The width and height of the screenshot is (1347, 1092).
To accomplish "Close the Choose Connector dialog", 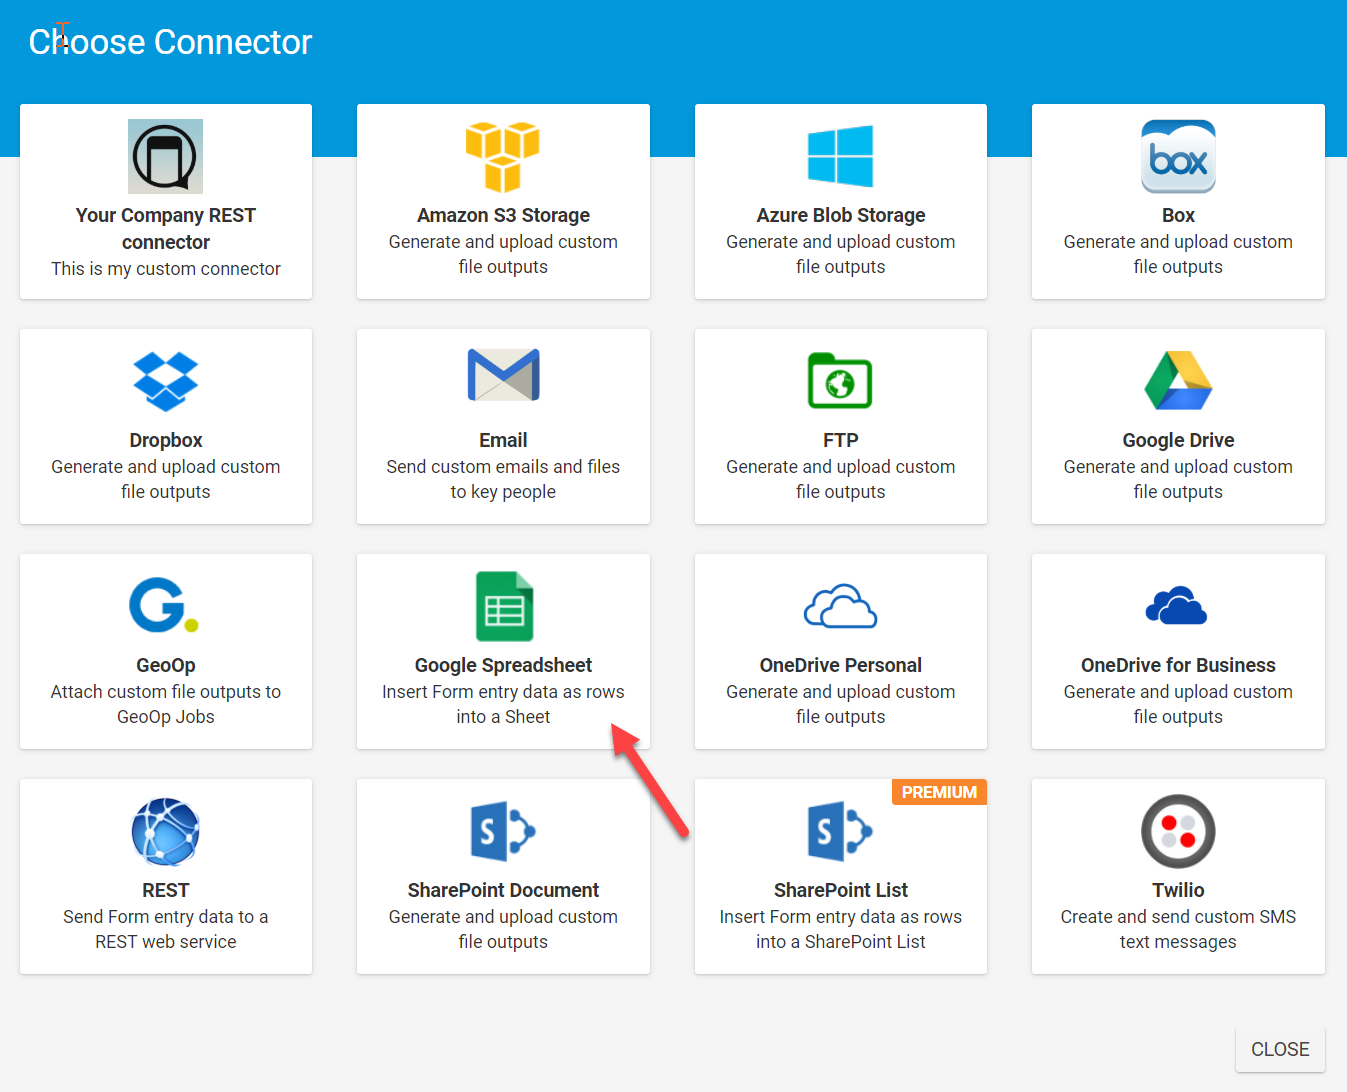I will point(1280,1049).
